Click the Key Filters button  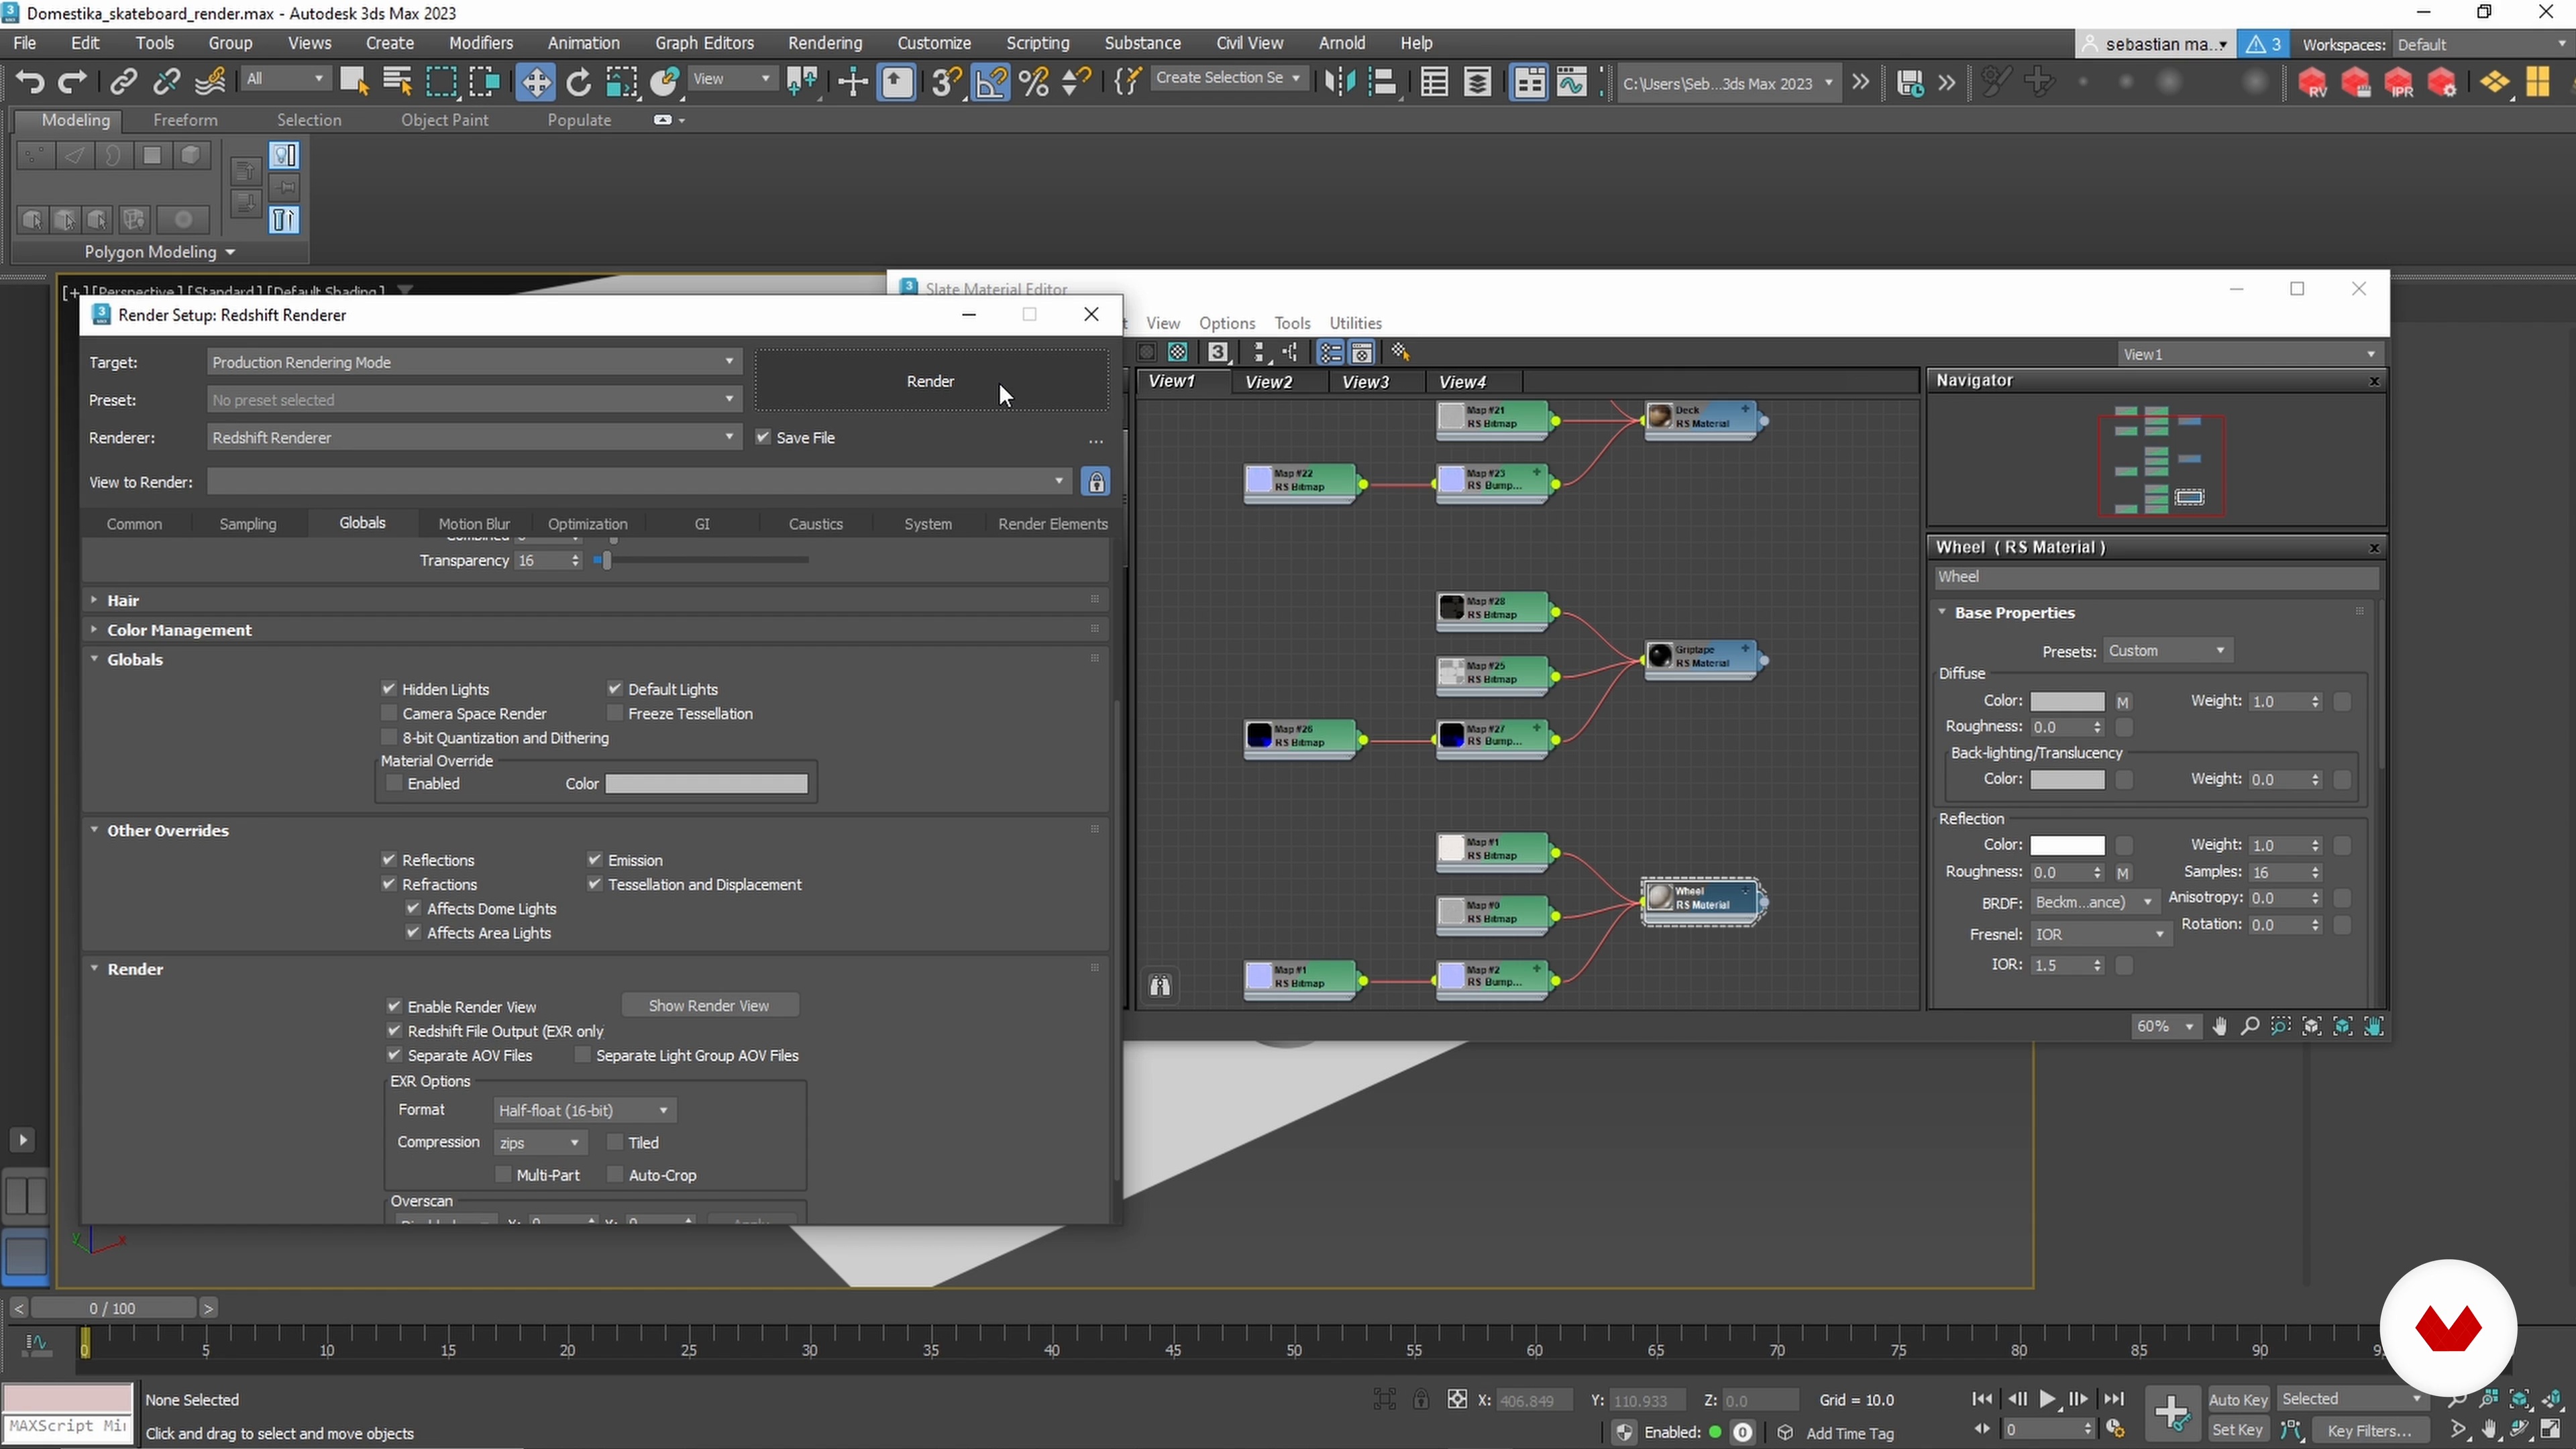2370,1431
